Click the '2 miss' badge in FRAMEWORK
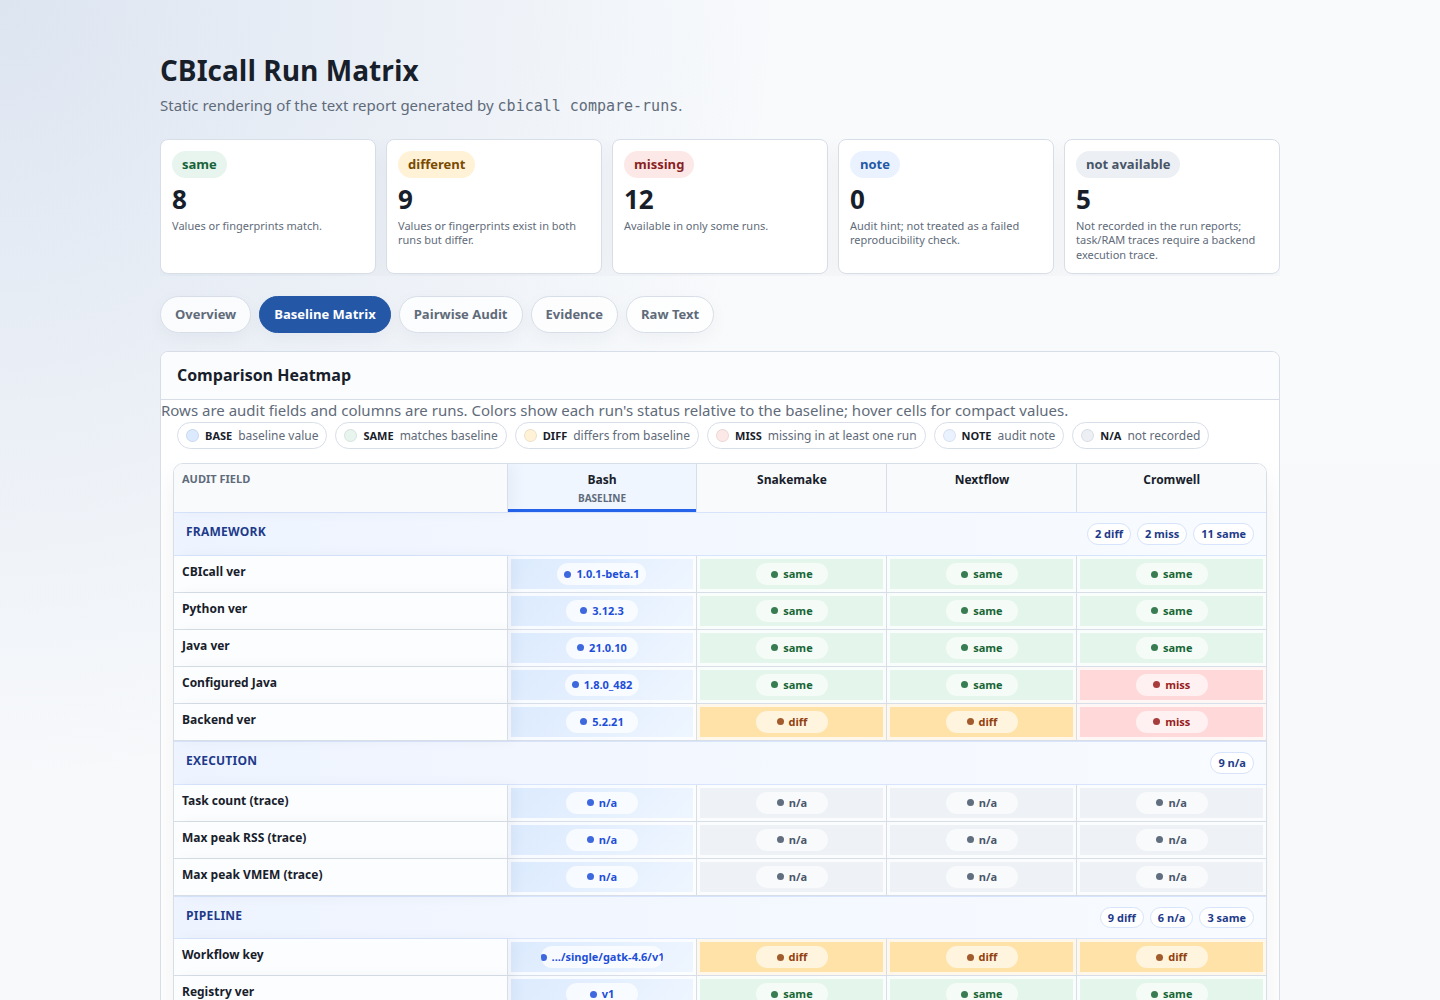The image size is (1440, 1000). pos(1162,534)
